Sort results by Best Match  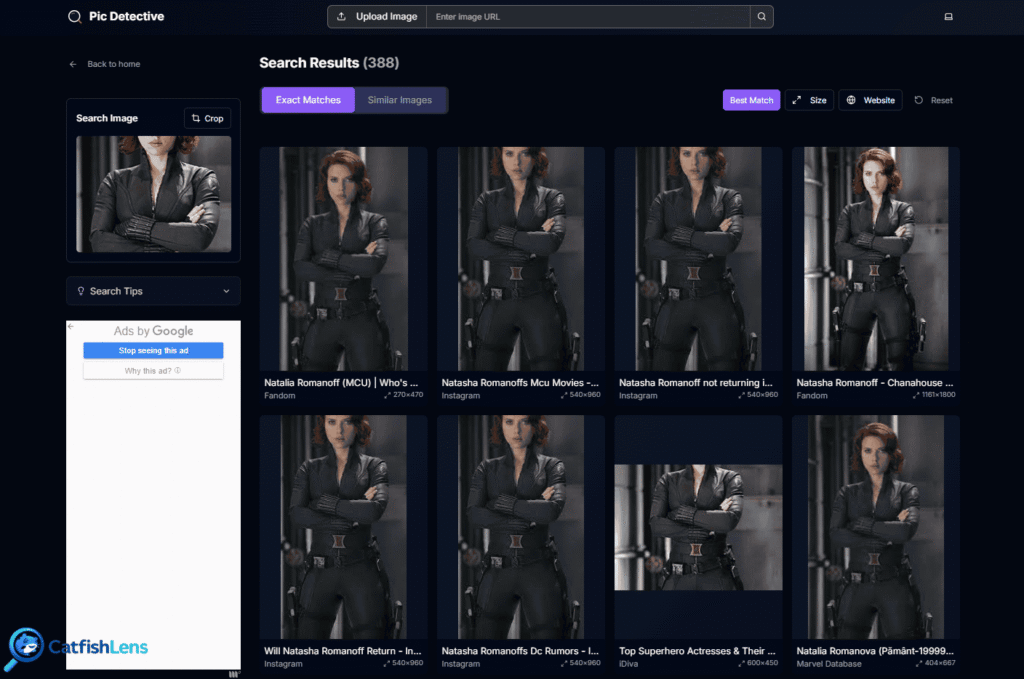pos(751,100)
